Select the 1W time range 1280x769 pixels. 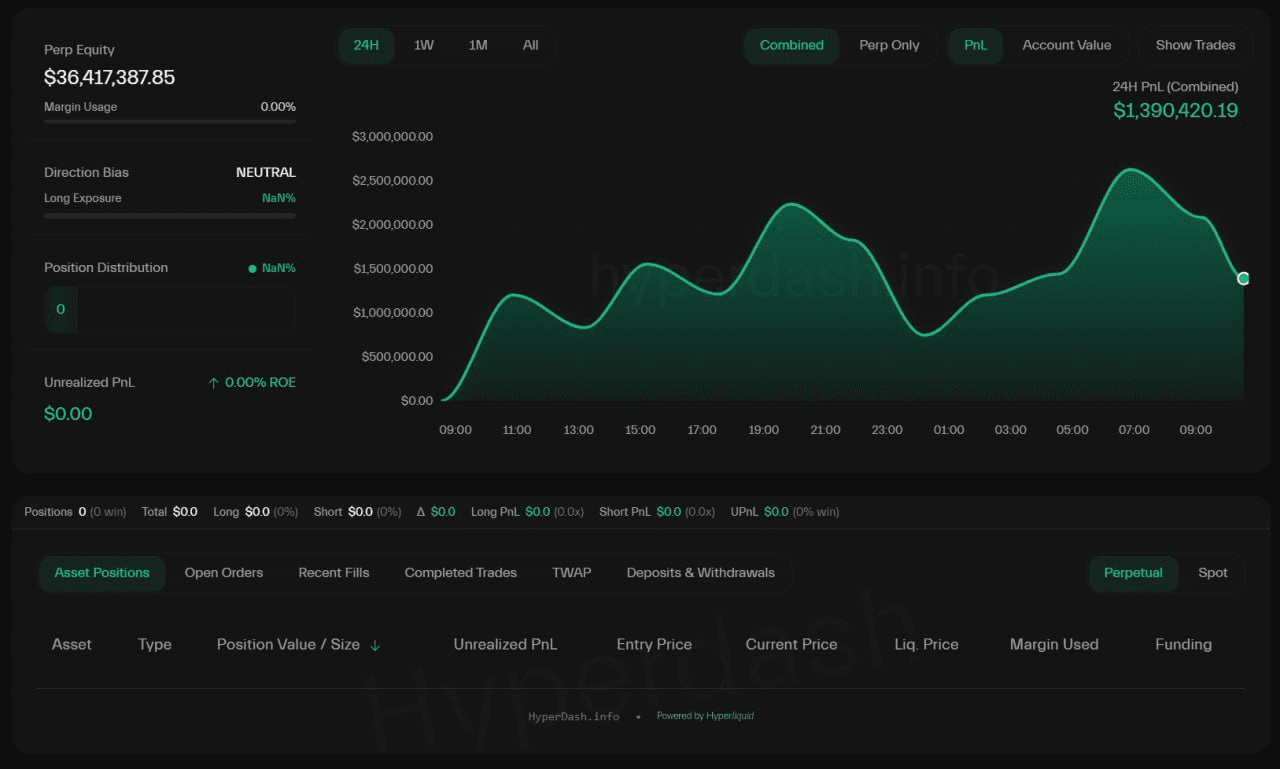coord(424,45)
